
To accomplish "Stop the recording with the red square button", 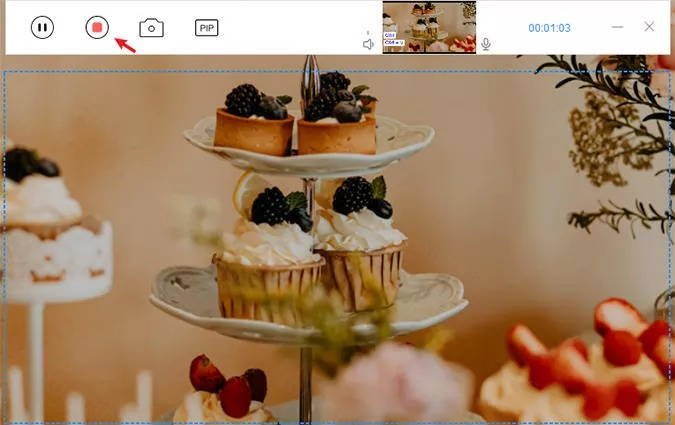I will (97, 28).
